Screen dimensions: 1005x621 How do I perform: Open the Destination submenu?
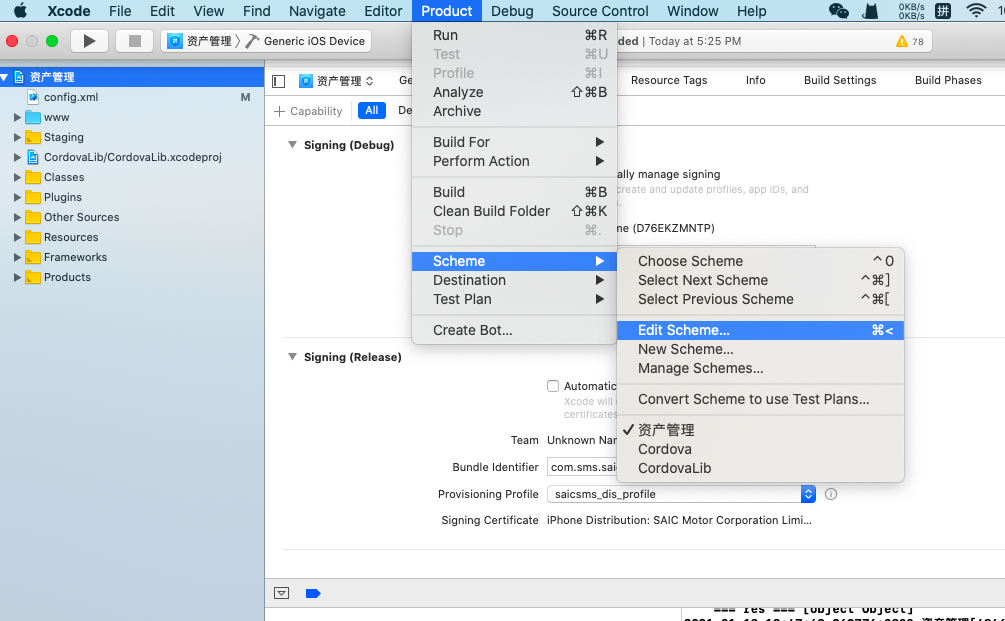(x=514, y=280)
